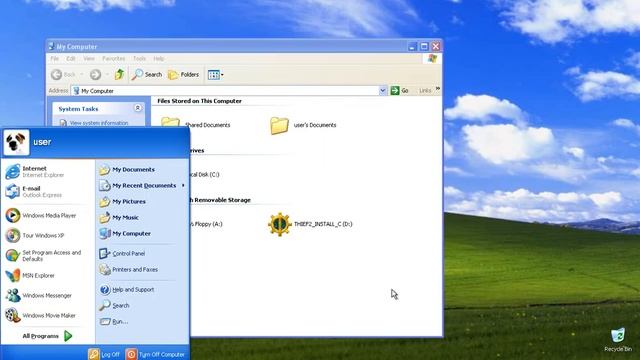640x360 pixels.
Task: Select the 3½ Floppy (A:) drive
Action: coord(205,224)
